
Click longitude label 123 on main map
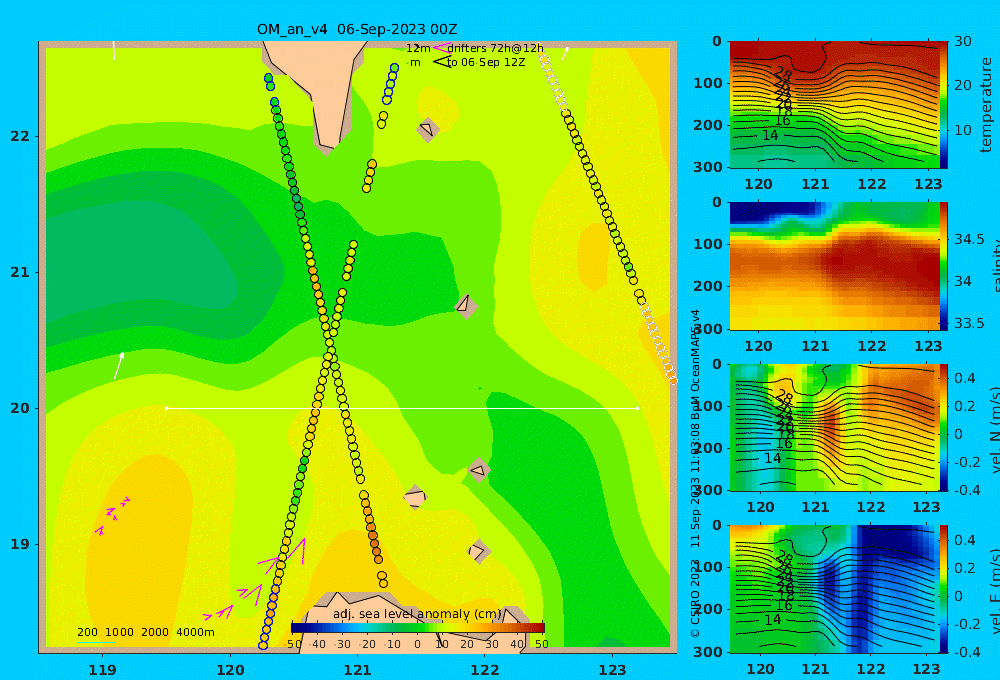612,670
